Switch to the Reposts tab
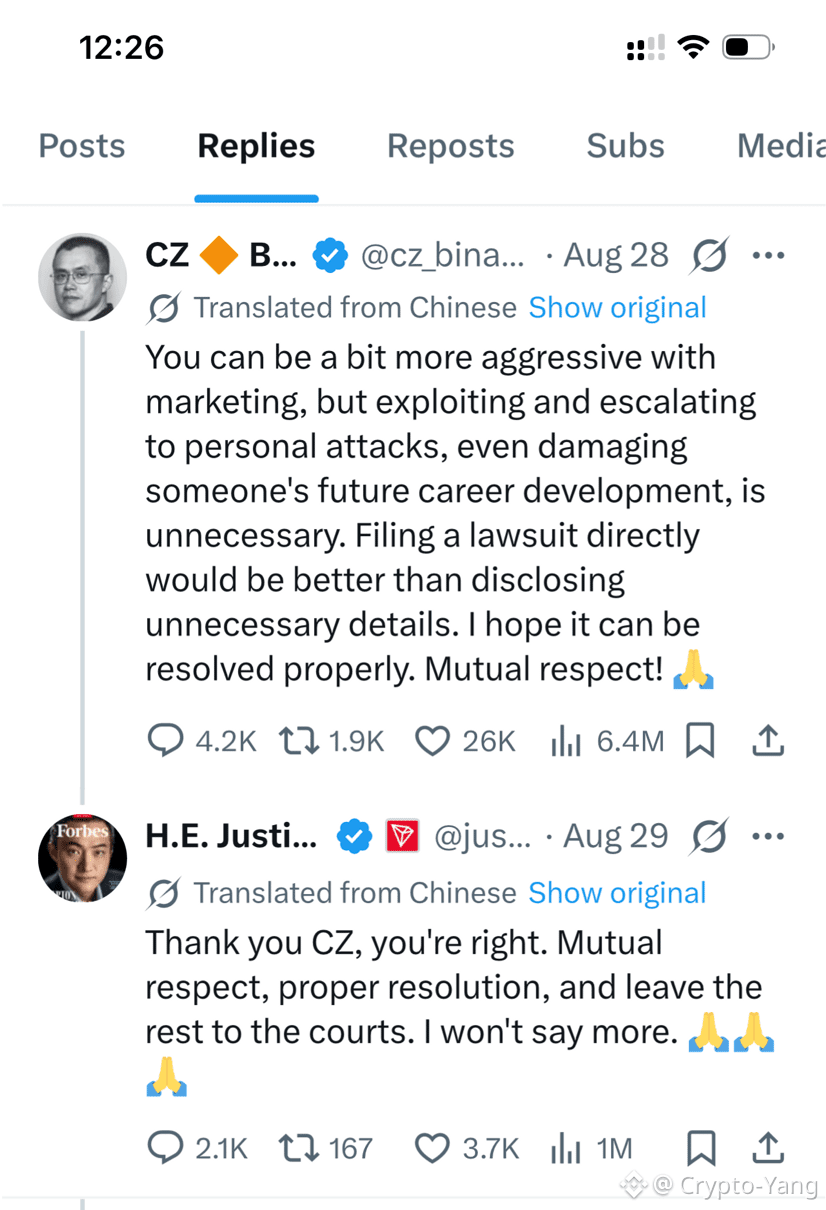This screenshot has height=1210, width=826. [x=451, y=146]
